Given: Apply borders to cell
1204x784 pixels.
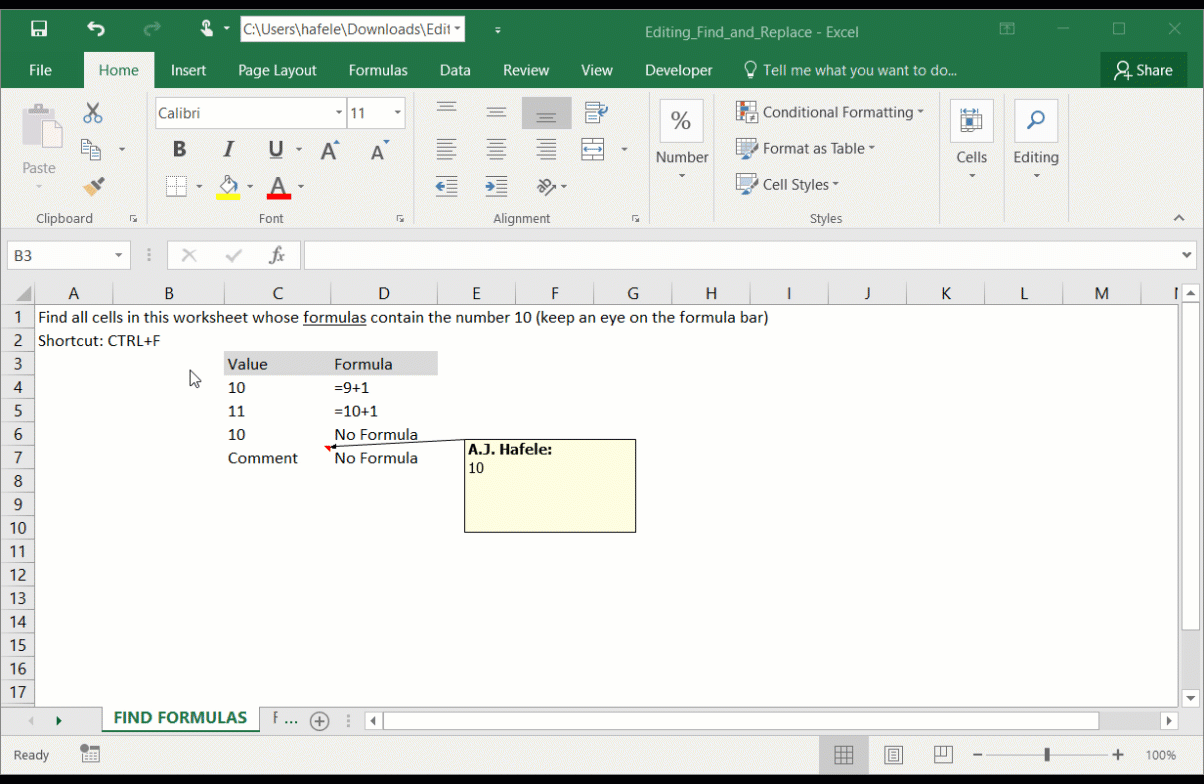Looking at the screenshot, I should pyautogui.click(x=176, y=186).
